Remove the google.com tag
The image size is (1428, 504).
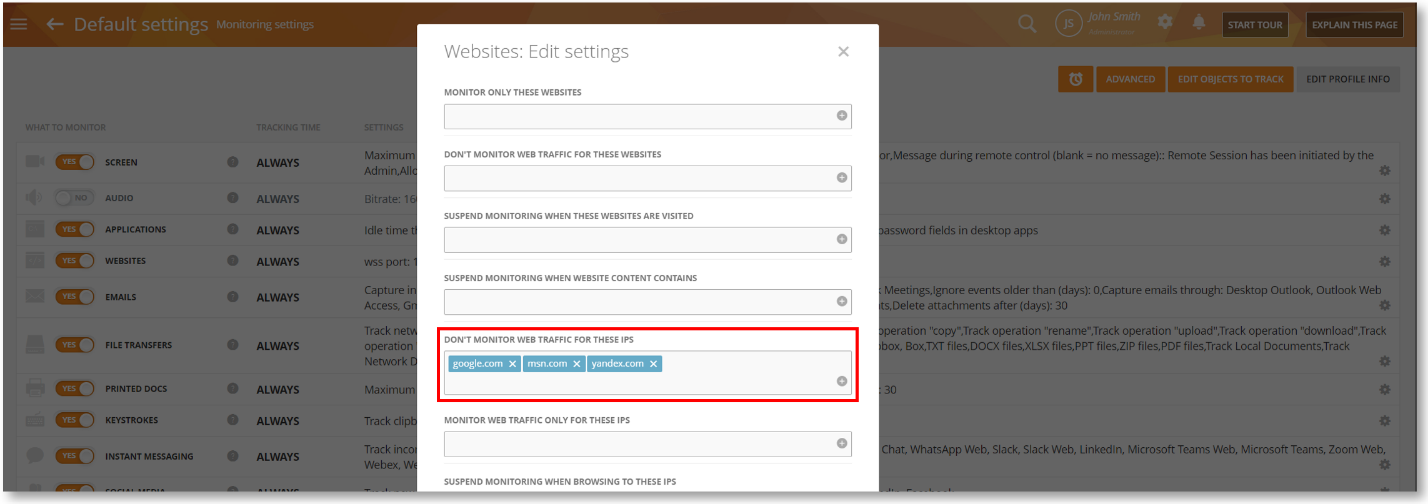click(512, 364)
